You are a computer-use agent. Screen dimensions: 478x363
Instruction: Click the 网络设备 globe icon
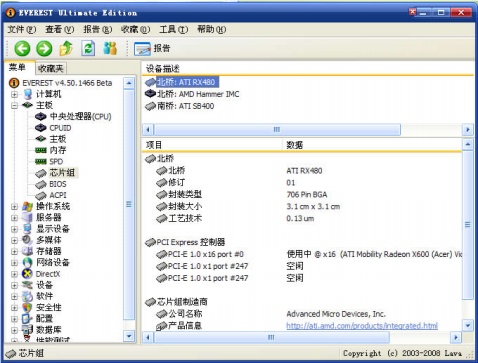pyautogui.click(x=27, y=263)
